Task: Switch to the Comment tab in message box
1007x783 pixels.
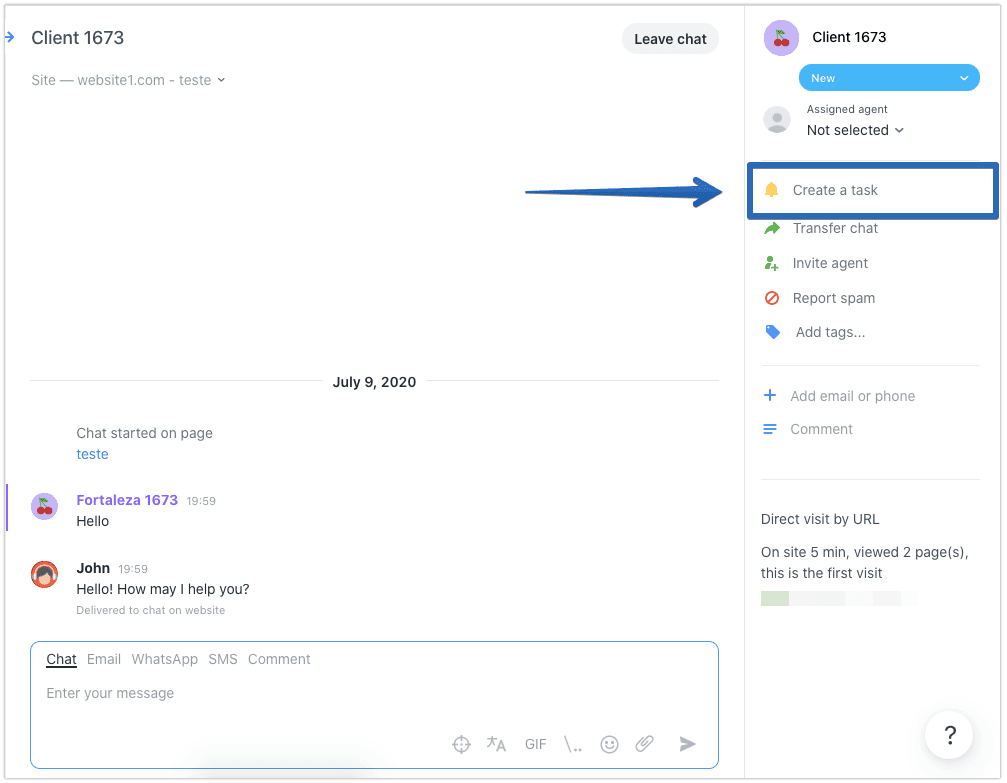Action: pos(279,659)
